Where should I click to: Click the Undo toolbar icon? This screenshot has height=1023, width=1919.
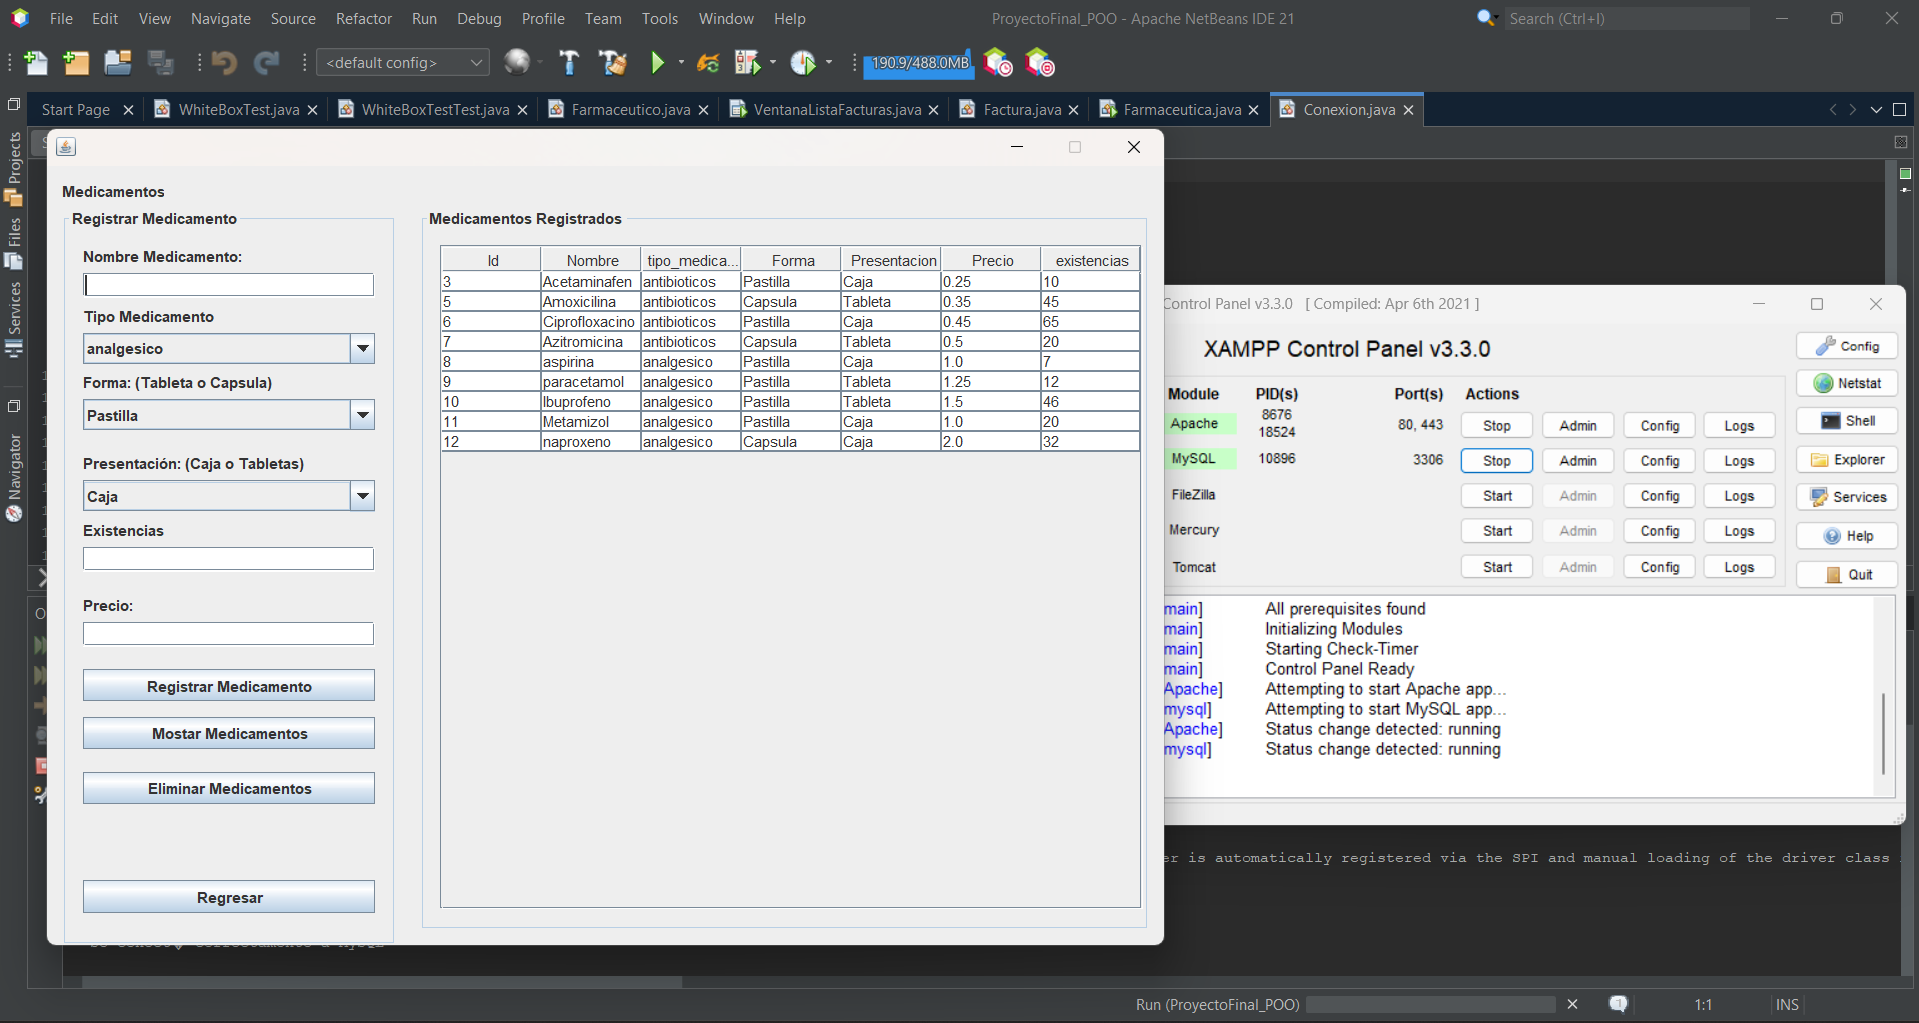pos(224,63)
